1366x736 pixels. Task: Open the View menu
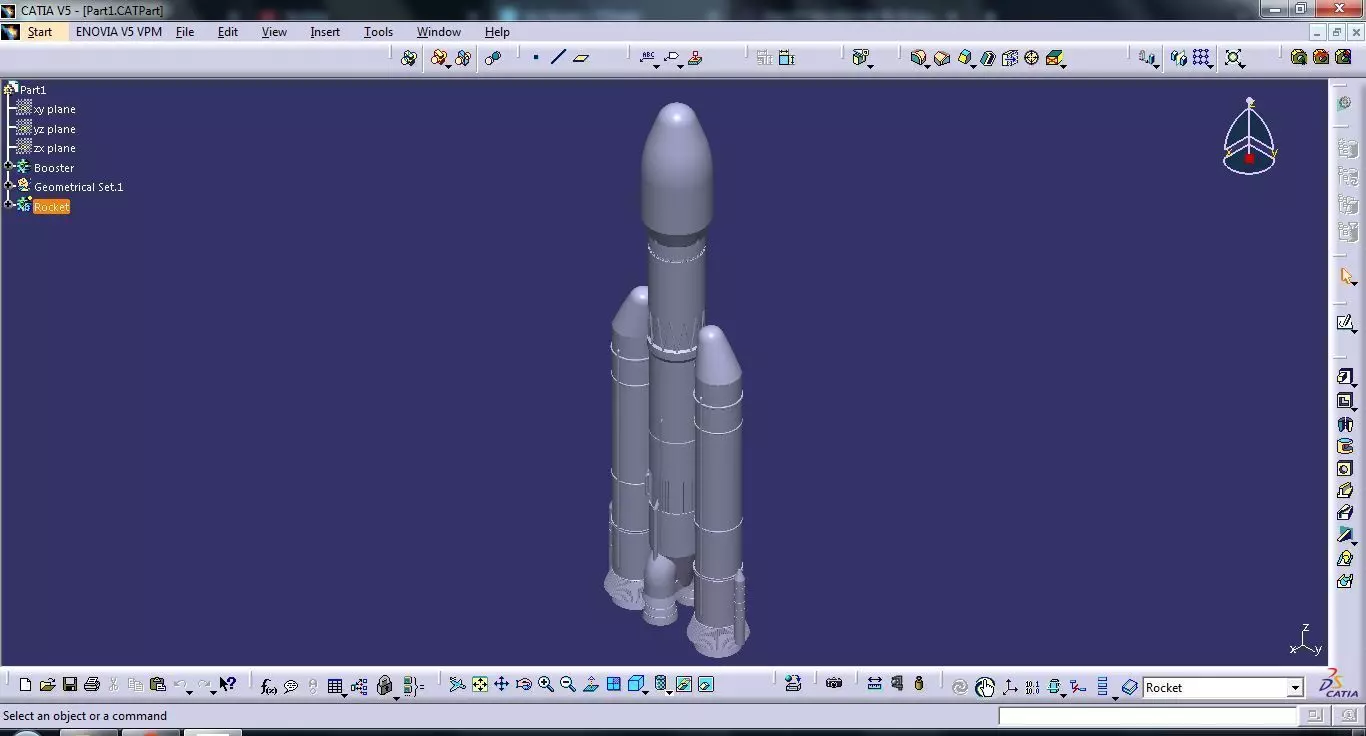click(x=274, y=32)
